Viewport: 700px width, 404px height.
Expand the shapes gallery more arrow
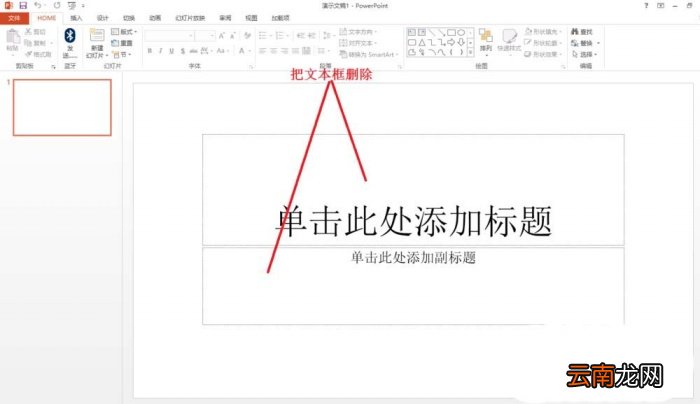coord(471,52)
